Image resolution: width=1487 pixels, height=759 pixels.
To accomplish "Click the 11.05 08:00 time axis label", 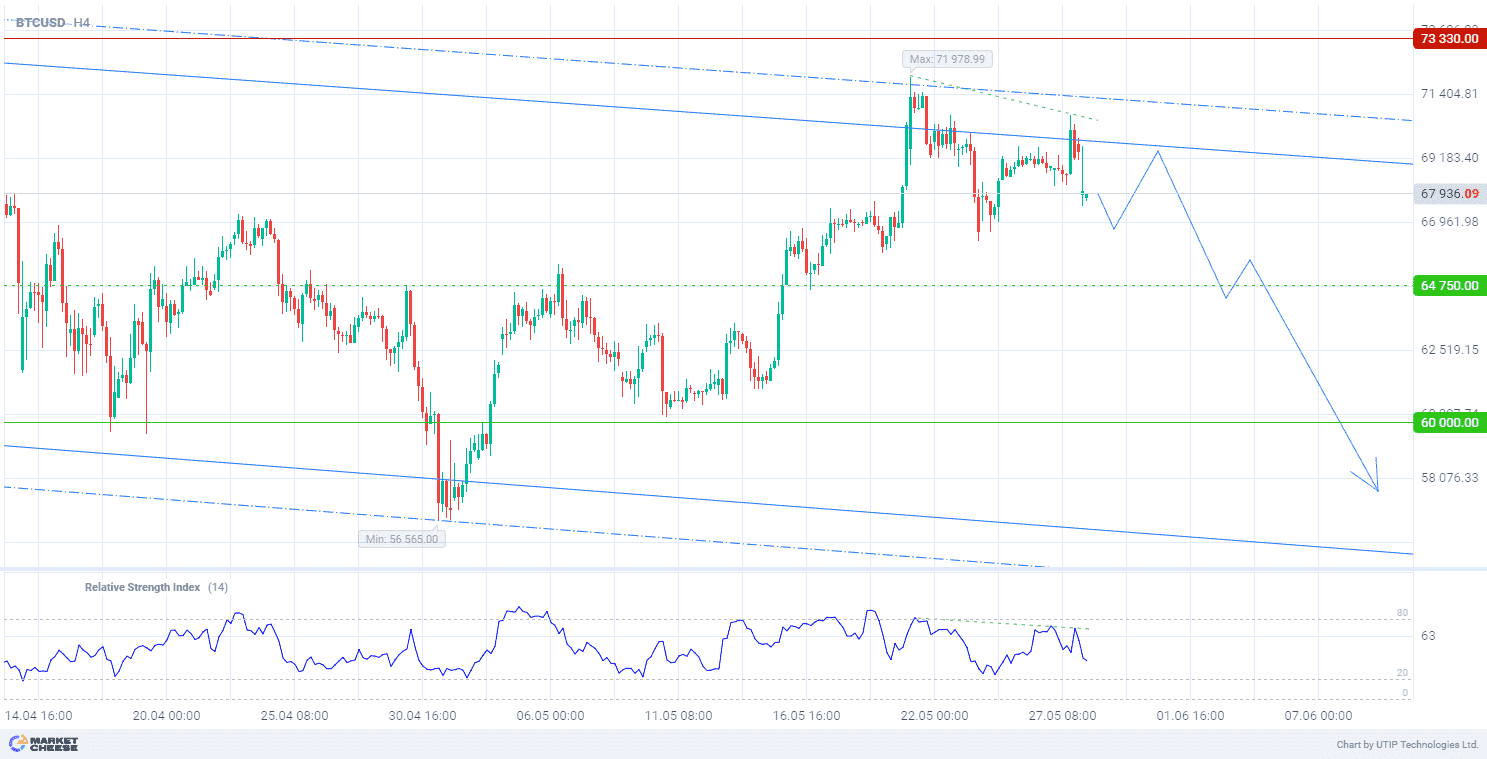I will click(x=678, y=716).
